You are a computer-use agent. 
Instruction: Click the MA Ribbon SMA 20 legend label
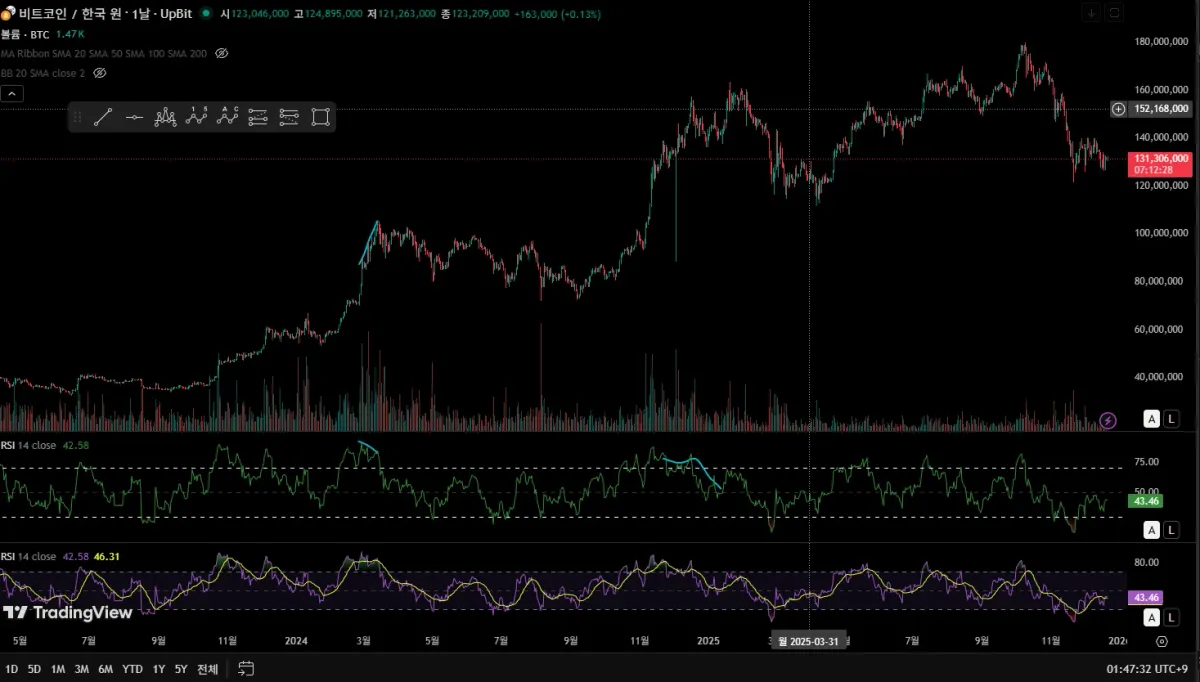(x=105, y=53)
